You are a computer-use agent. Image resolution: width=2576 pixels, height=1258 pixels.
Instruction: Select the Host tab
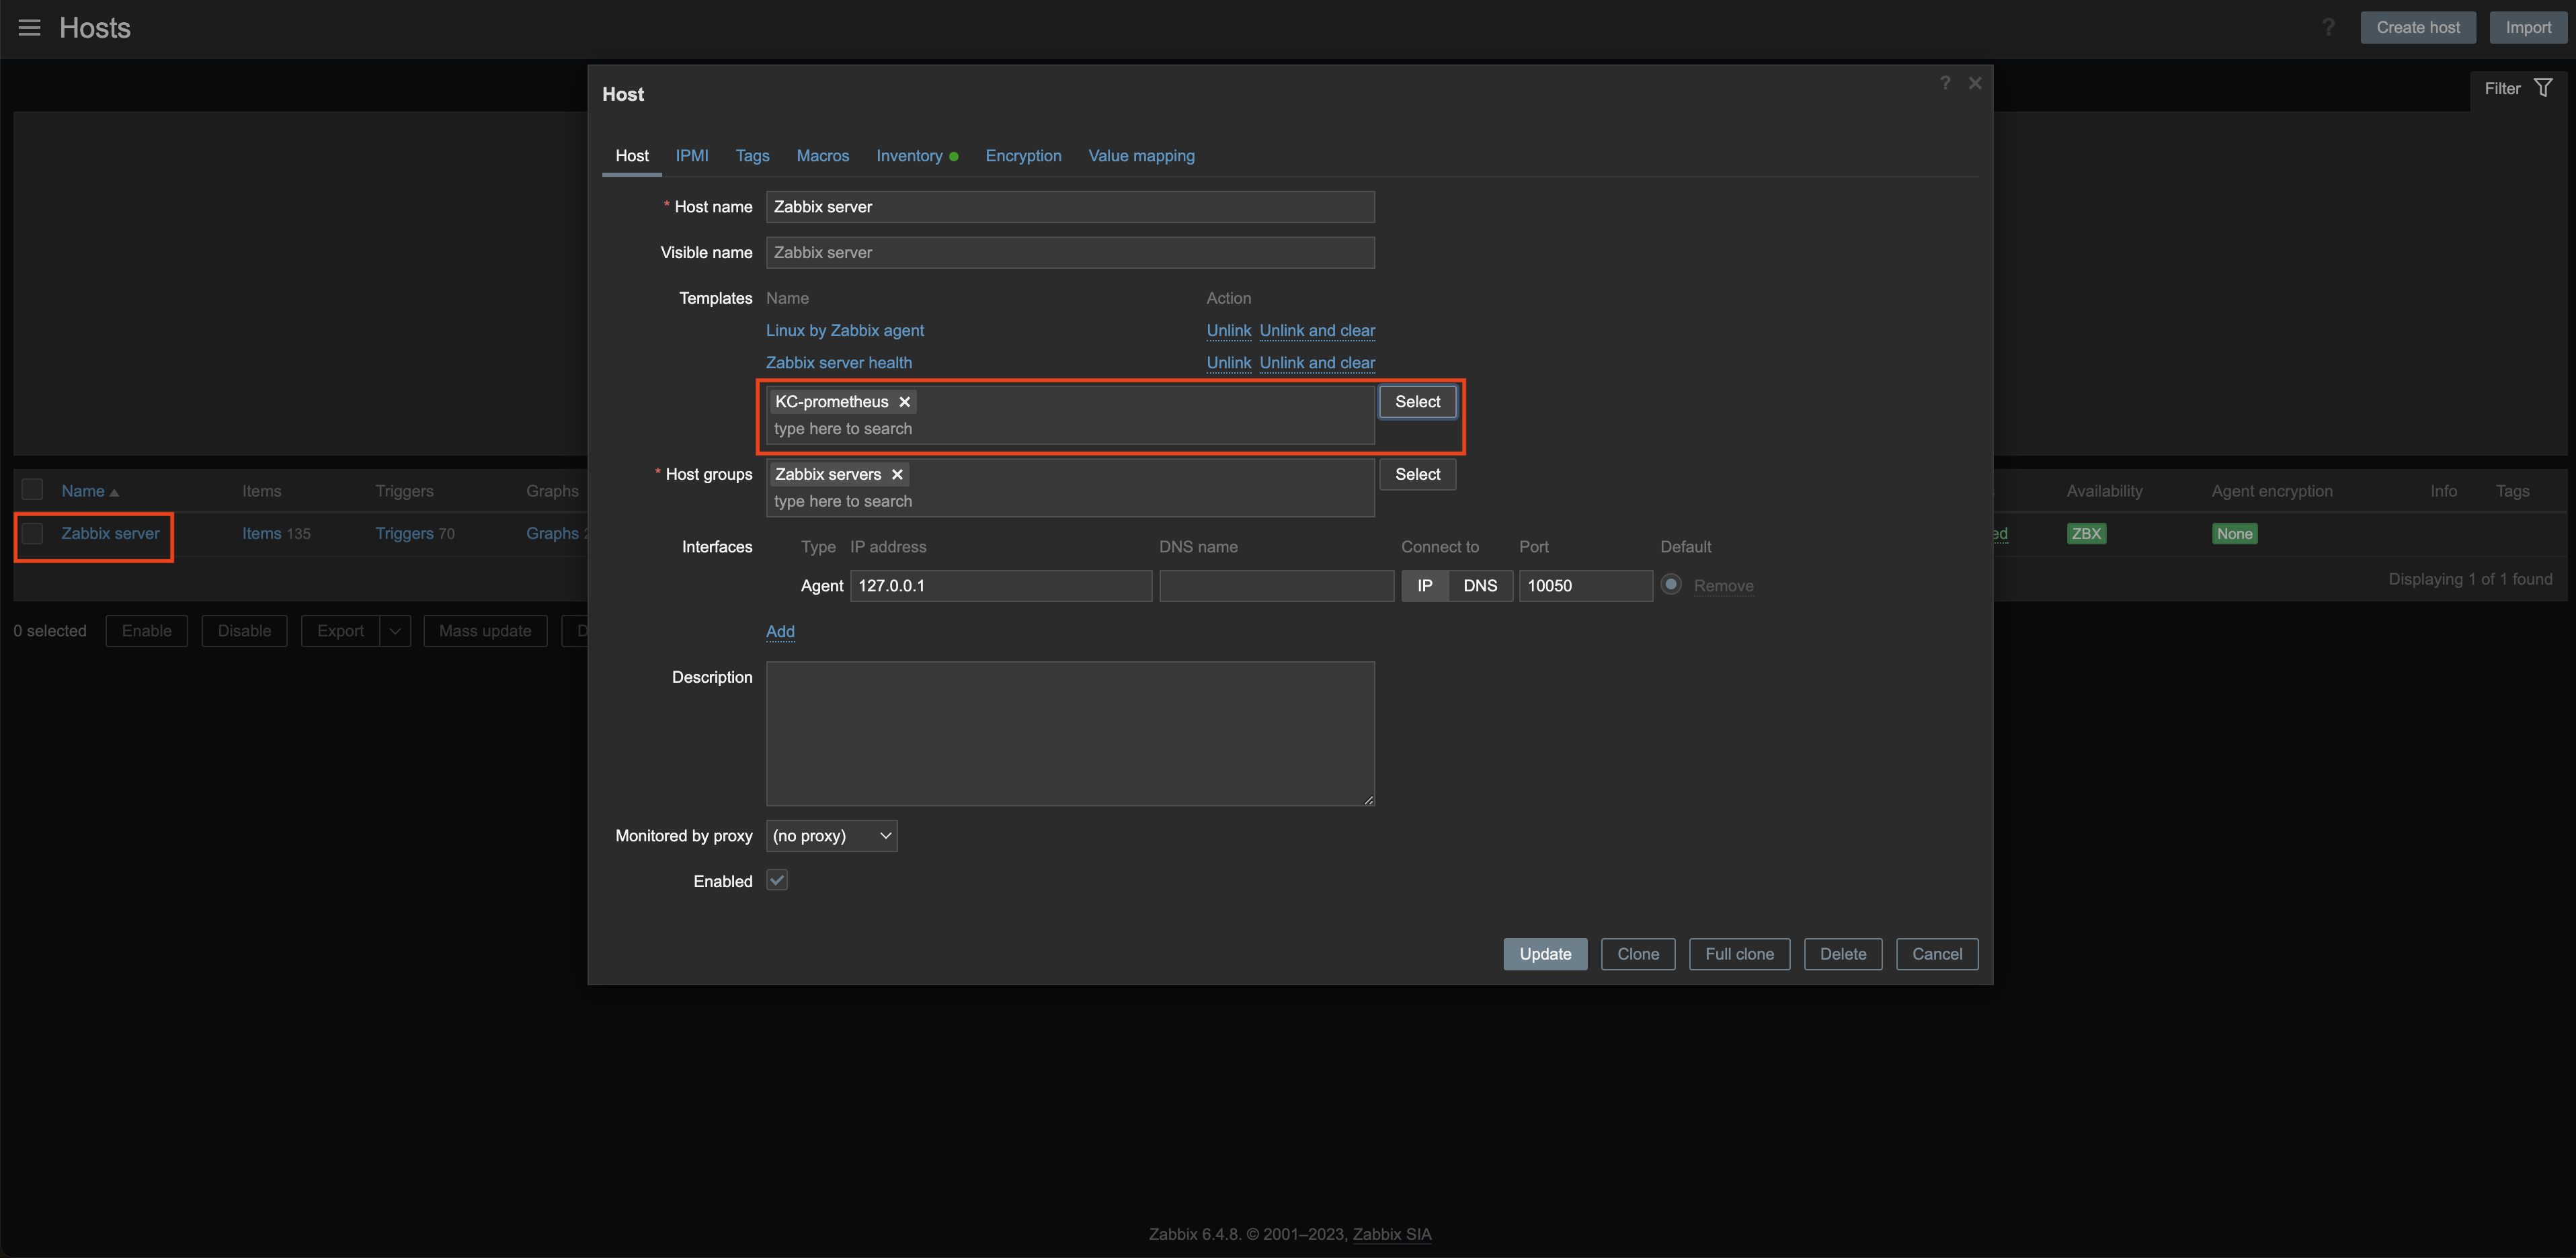click(x=632, y=156)
